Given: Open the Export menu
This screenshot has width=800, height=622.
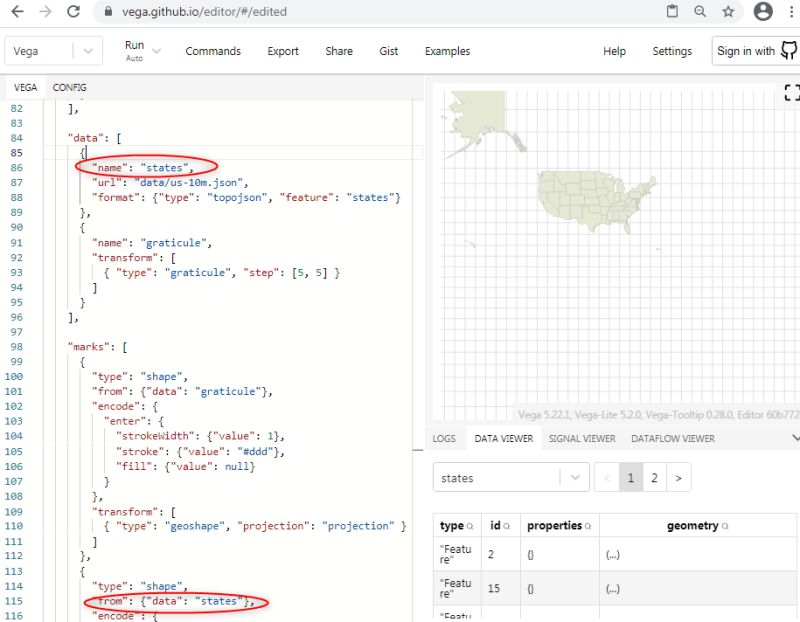Looking at the screenshot, I should click(283, 51).
